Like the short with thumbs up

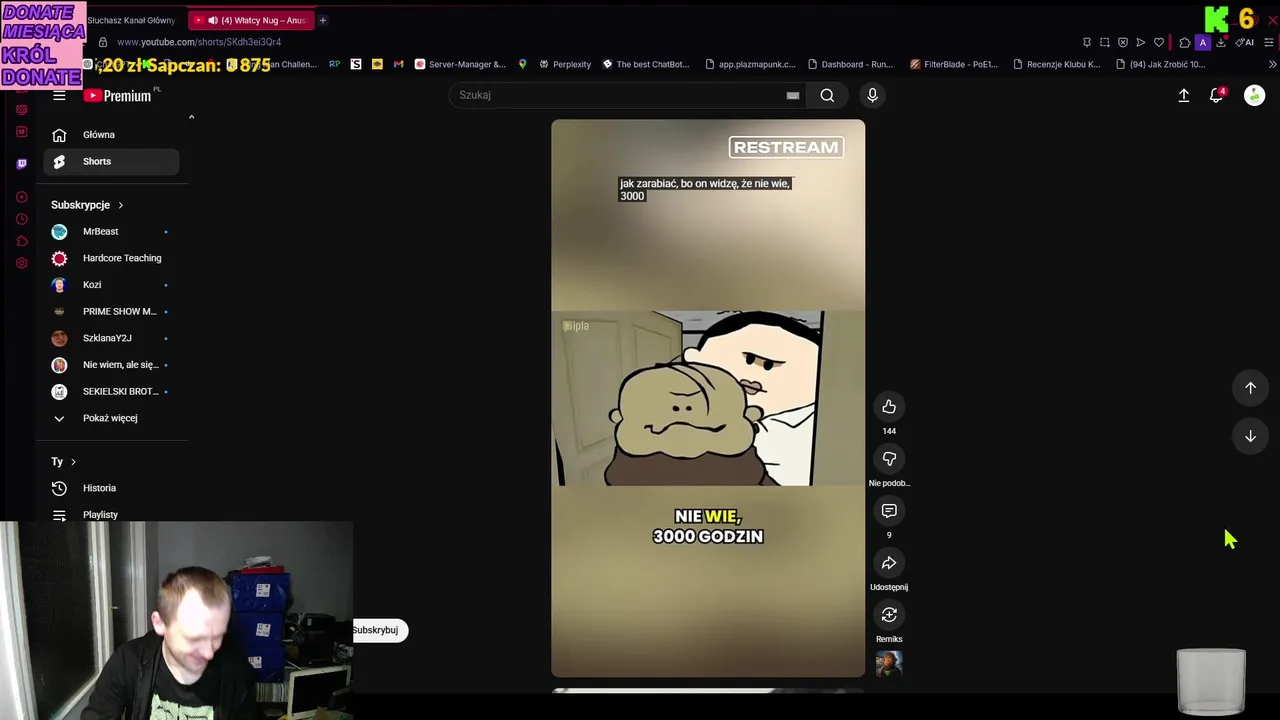pos(889,407)
